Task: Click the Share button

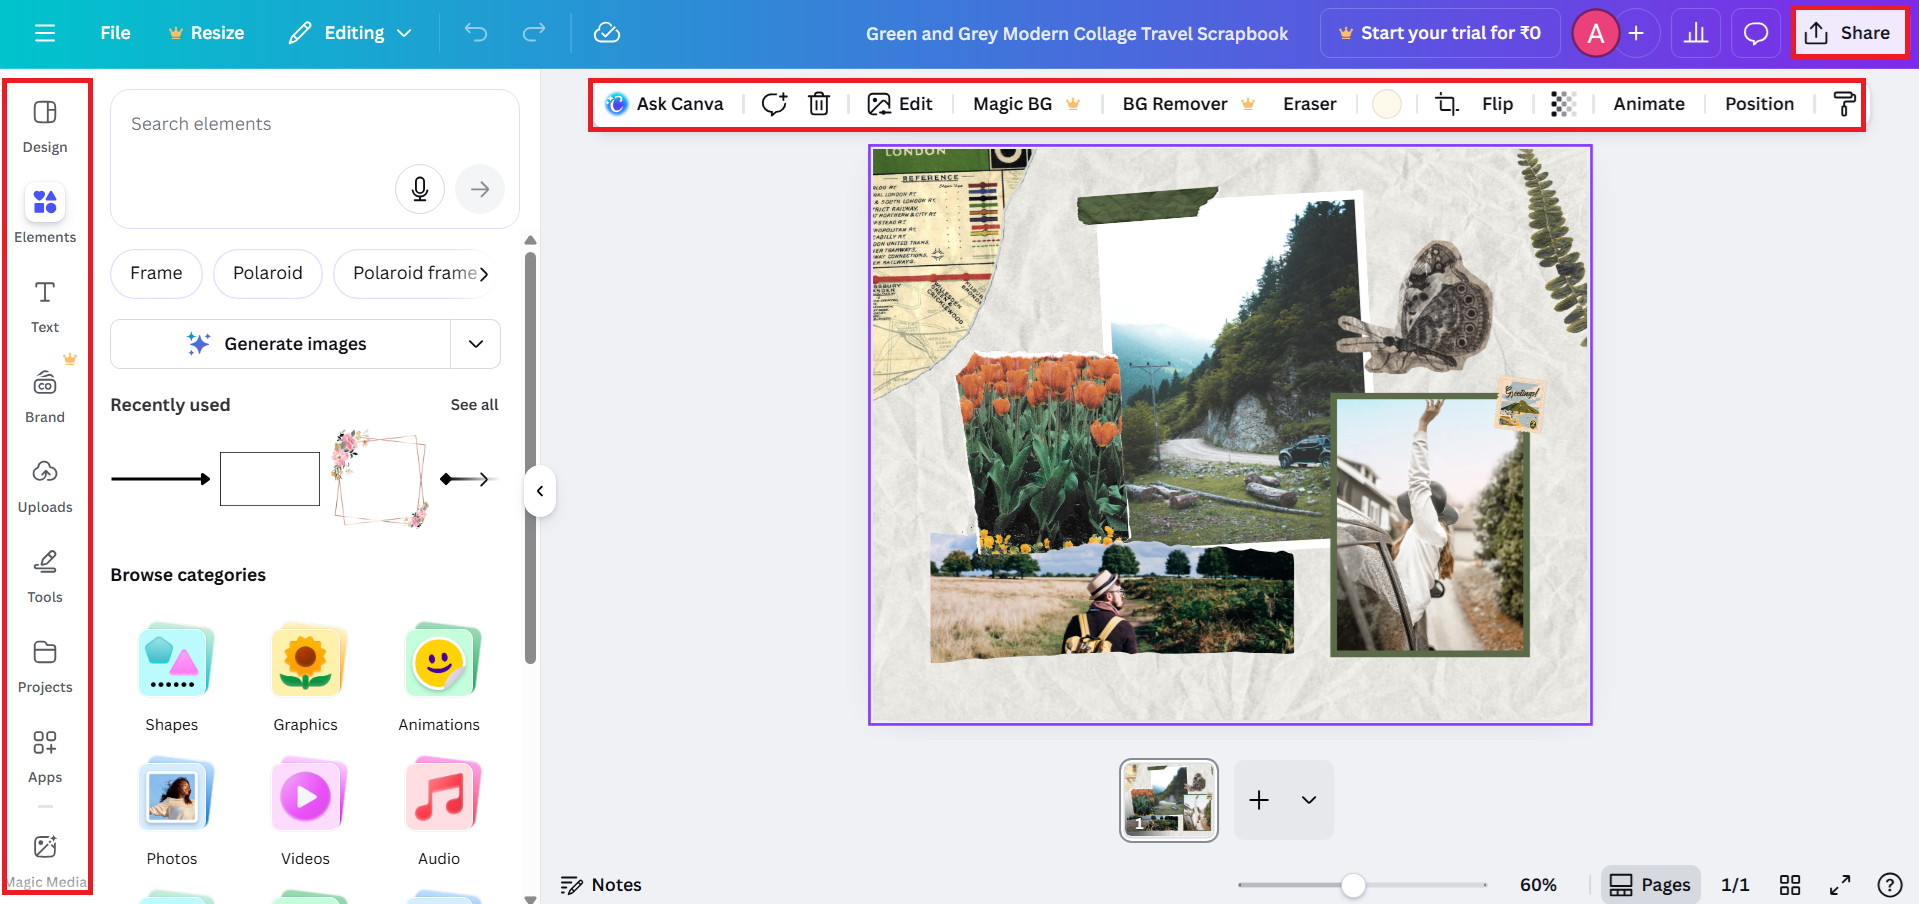Action: coord(1849,31)
